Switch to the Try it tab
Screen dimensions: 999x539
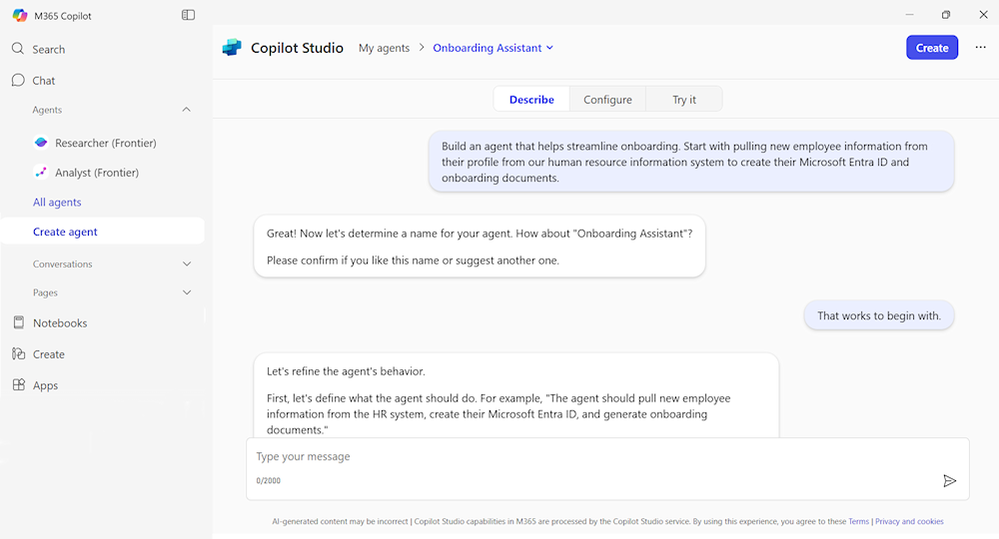coord(684,99)
